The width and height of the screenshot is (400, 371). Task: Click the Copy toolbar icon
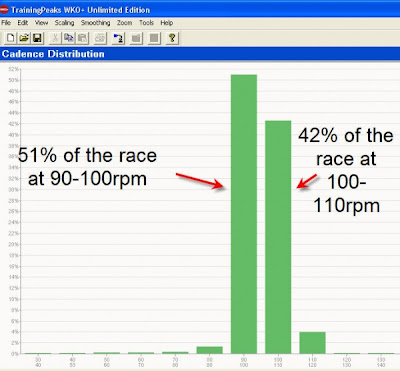69,38
